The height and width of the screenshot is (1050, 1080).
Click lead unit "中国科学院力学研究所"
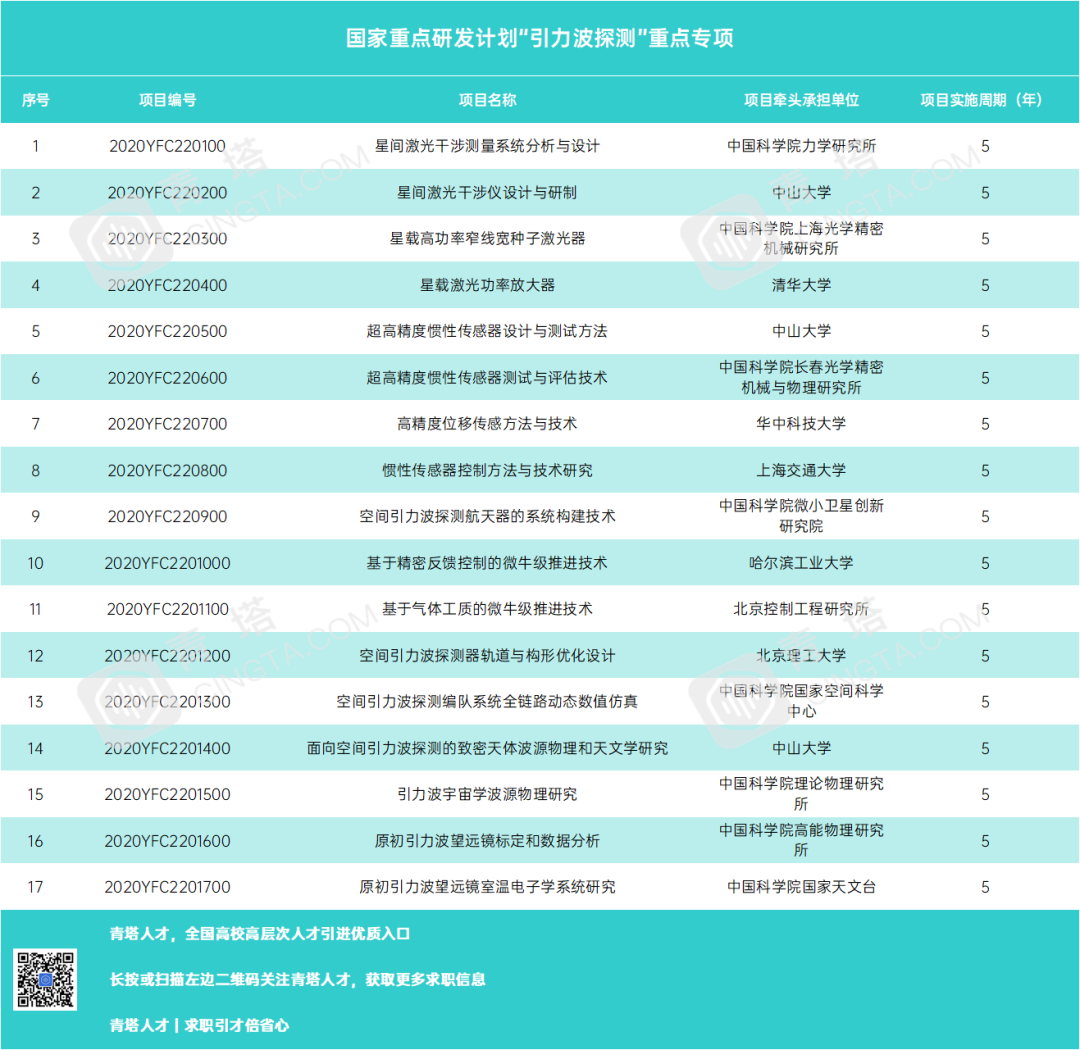click(801, 146)
